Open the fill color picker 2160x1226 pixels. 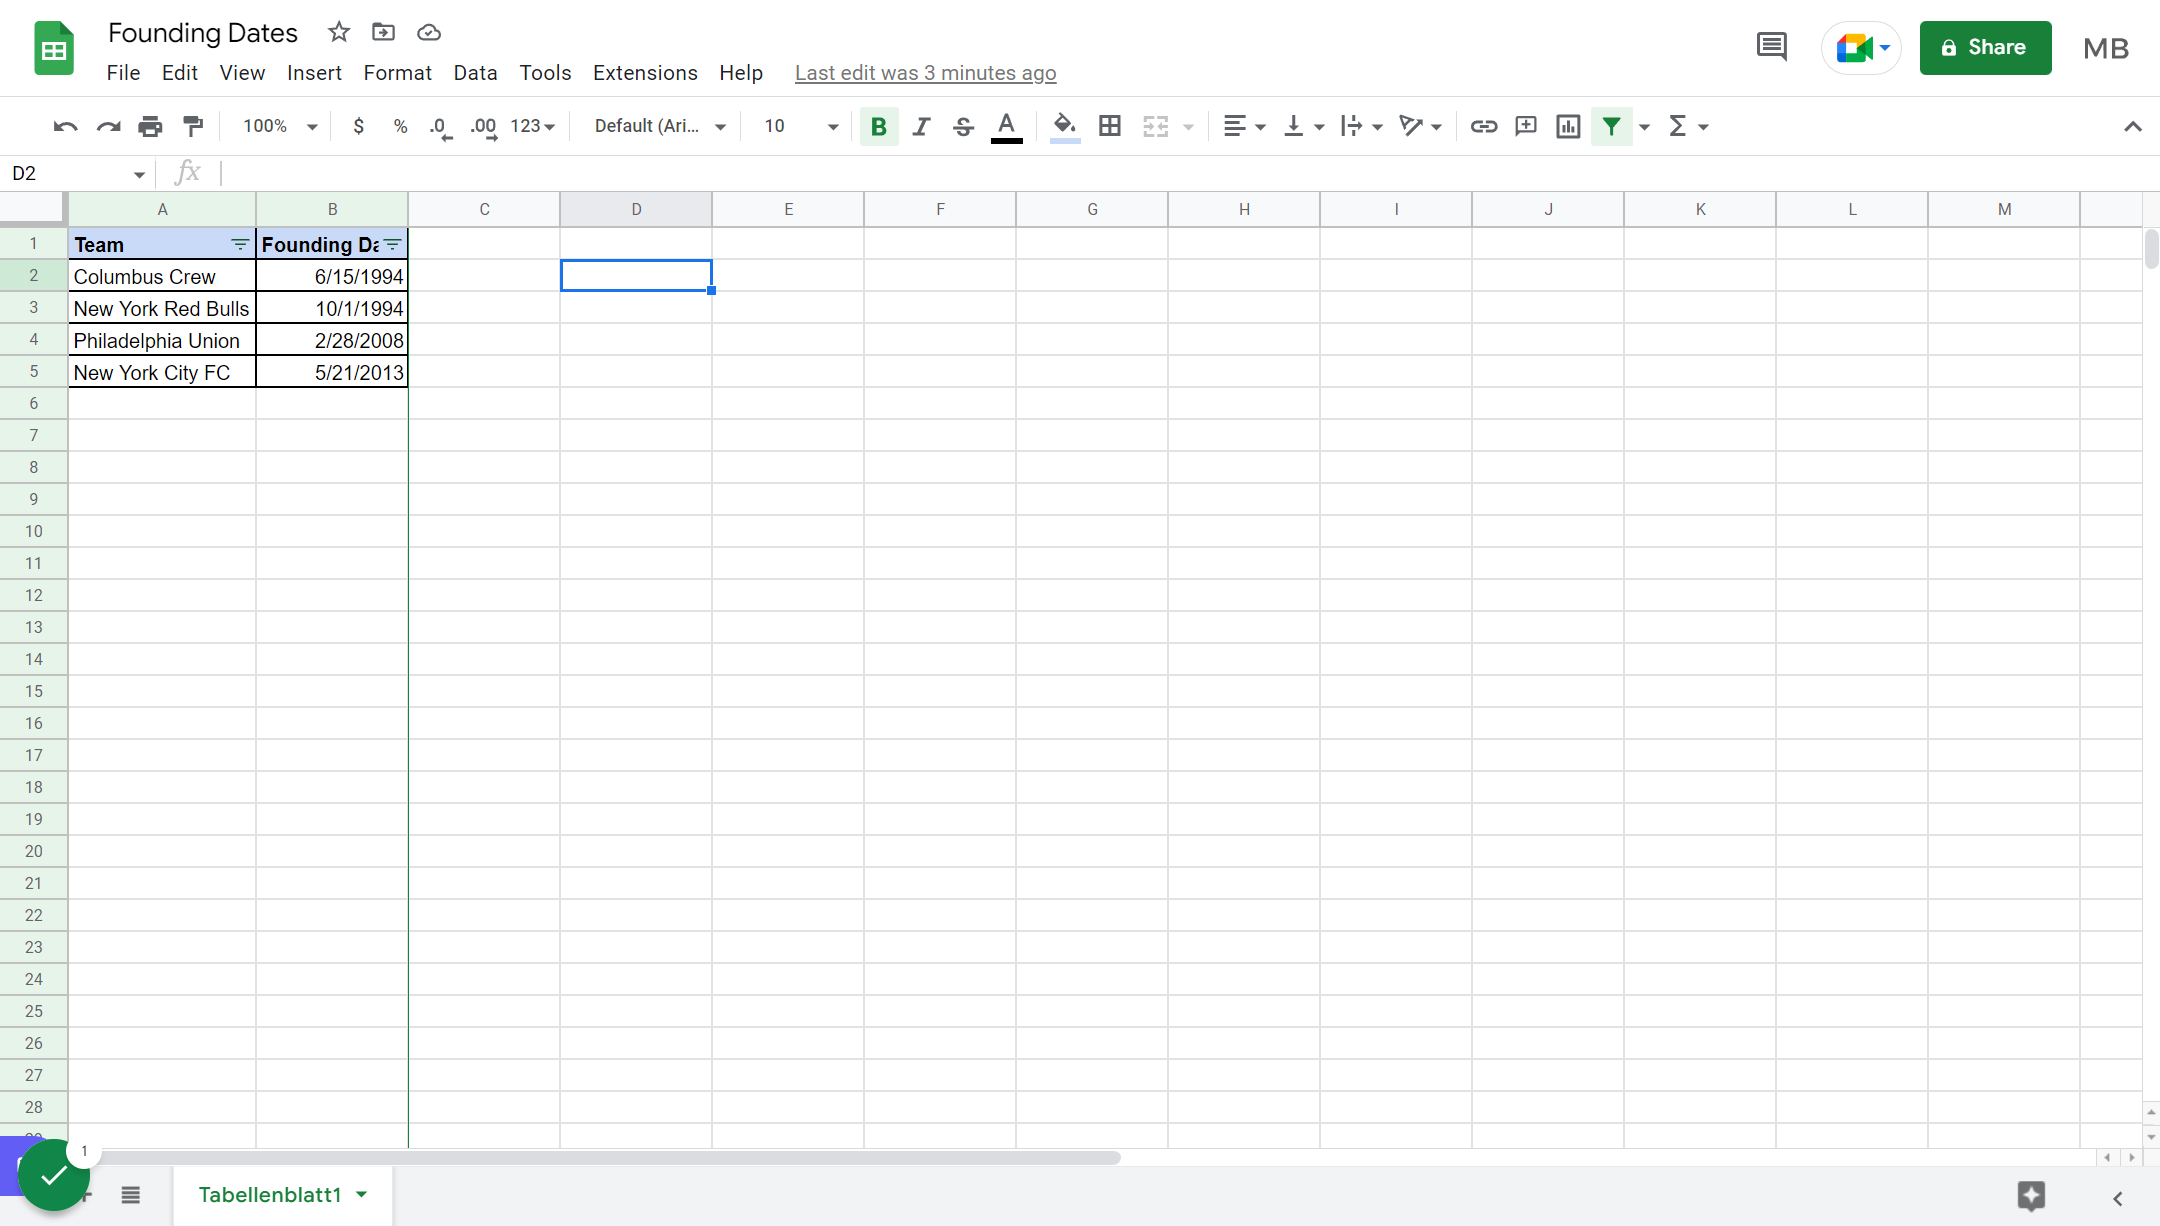point(1065,127)
